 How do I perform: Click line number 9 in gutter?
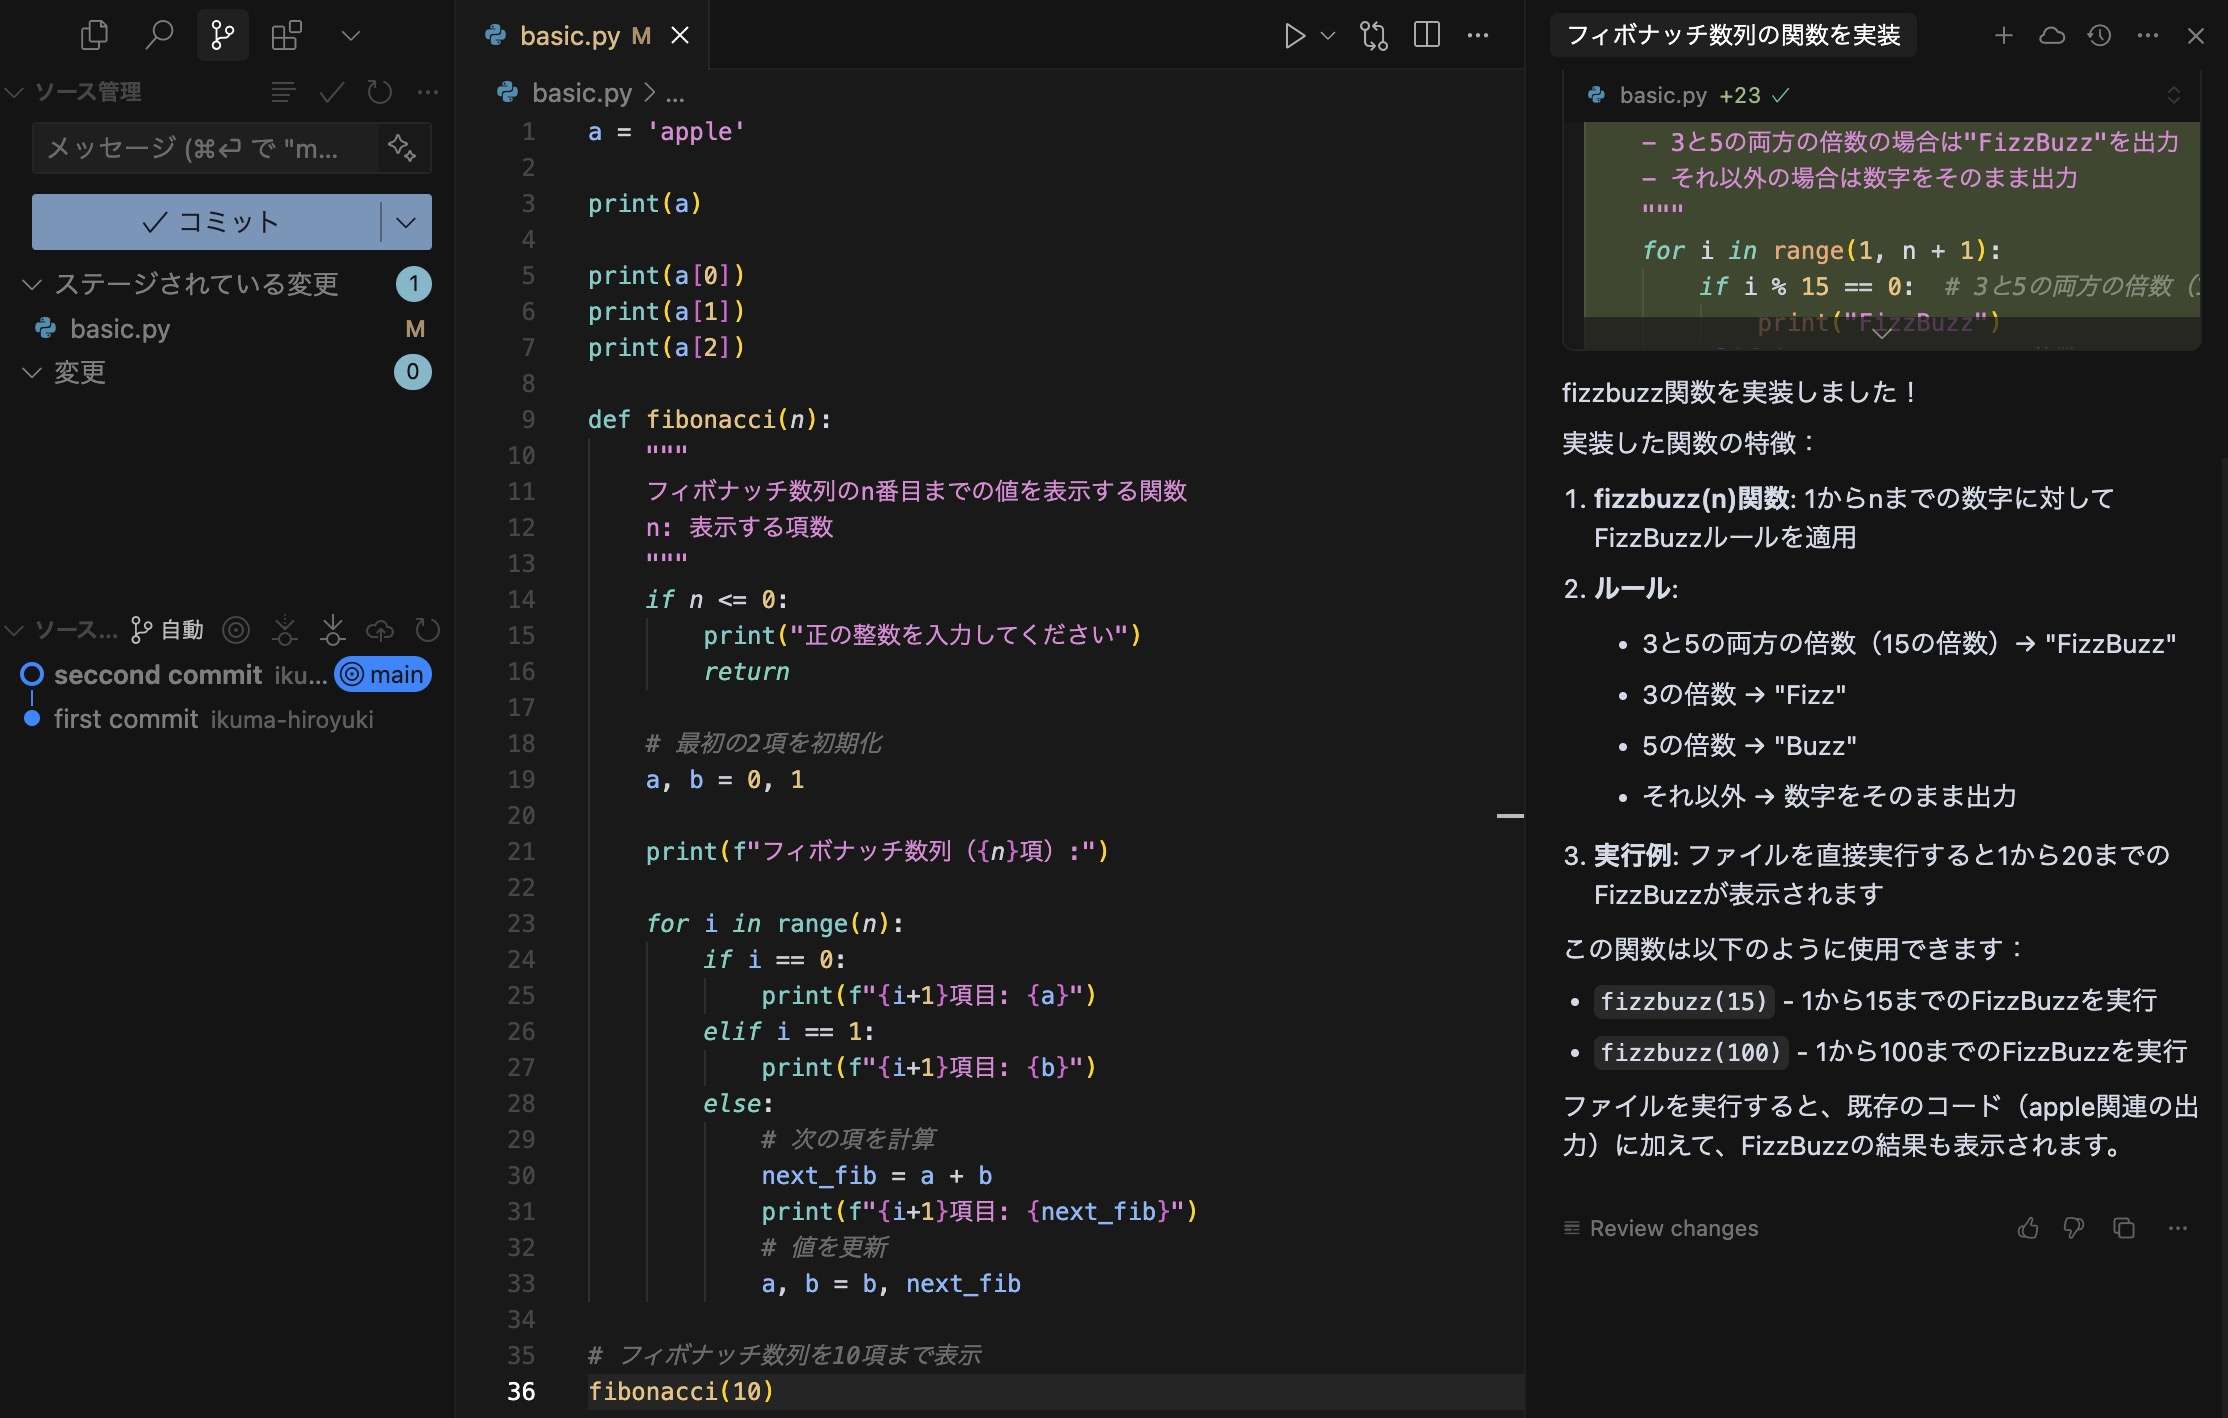click(528, 419)
